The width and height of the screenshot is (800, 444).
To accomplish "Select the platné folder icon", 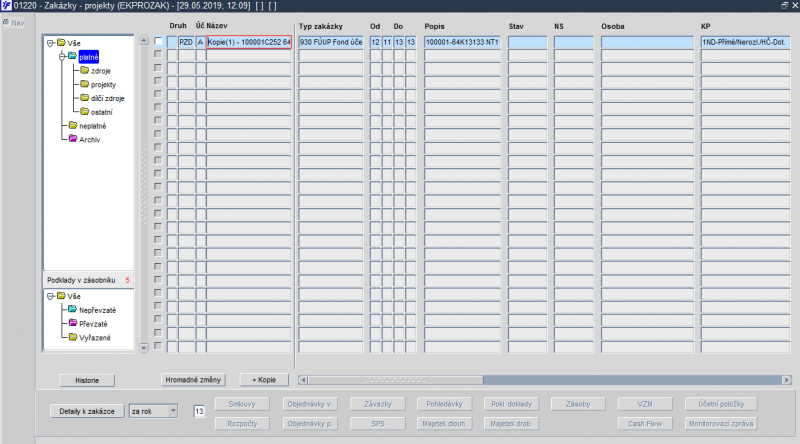I will coord(72,57).
